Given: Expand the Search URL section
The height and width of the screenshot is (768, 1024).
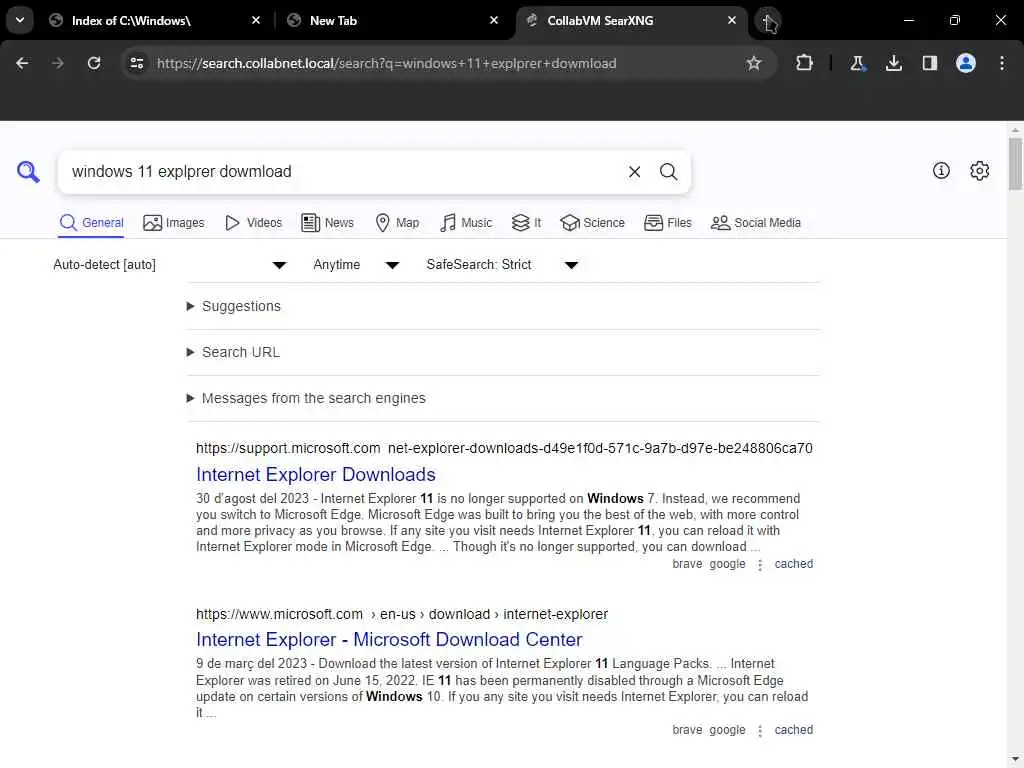Looking at the screenshot, I should (x=234, y=352).
